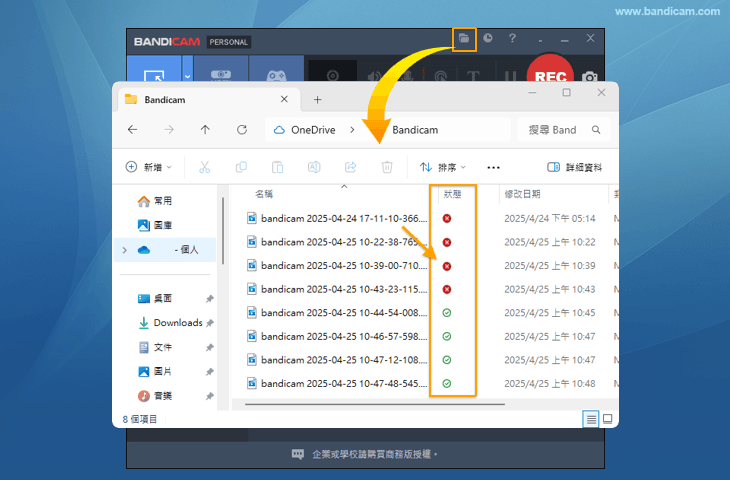Select file bandicam 2025-04-25 10-44-54-008
Viewport: 730px width, 480px height.
[337, 313]
